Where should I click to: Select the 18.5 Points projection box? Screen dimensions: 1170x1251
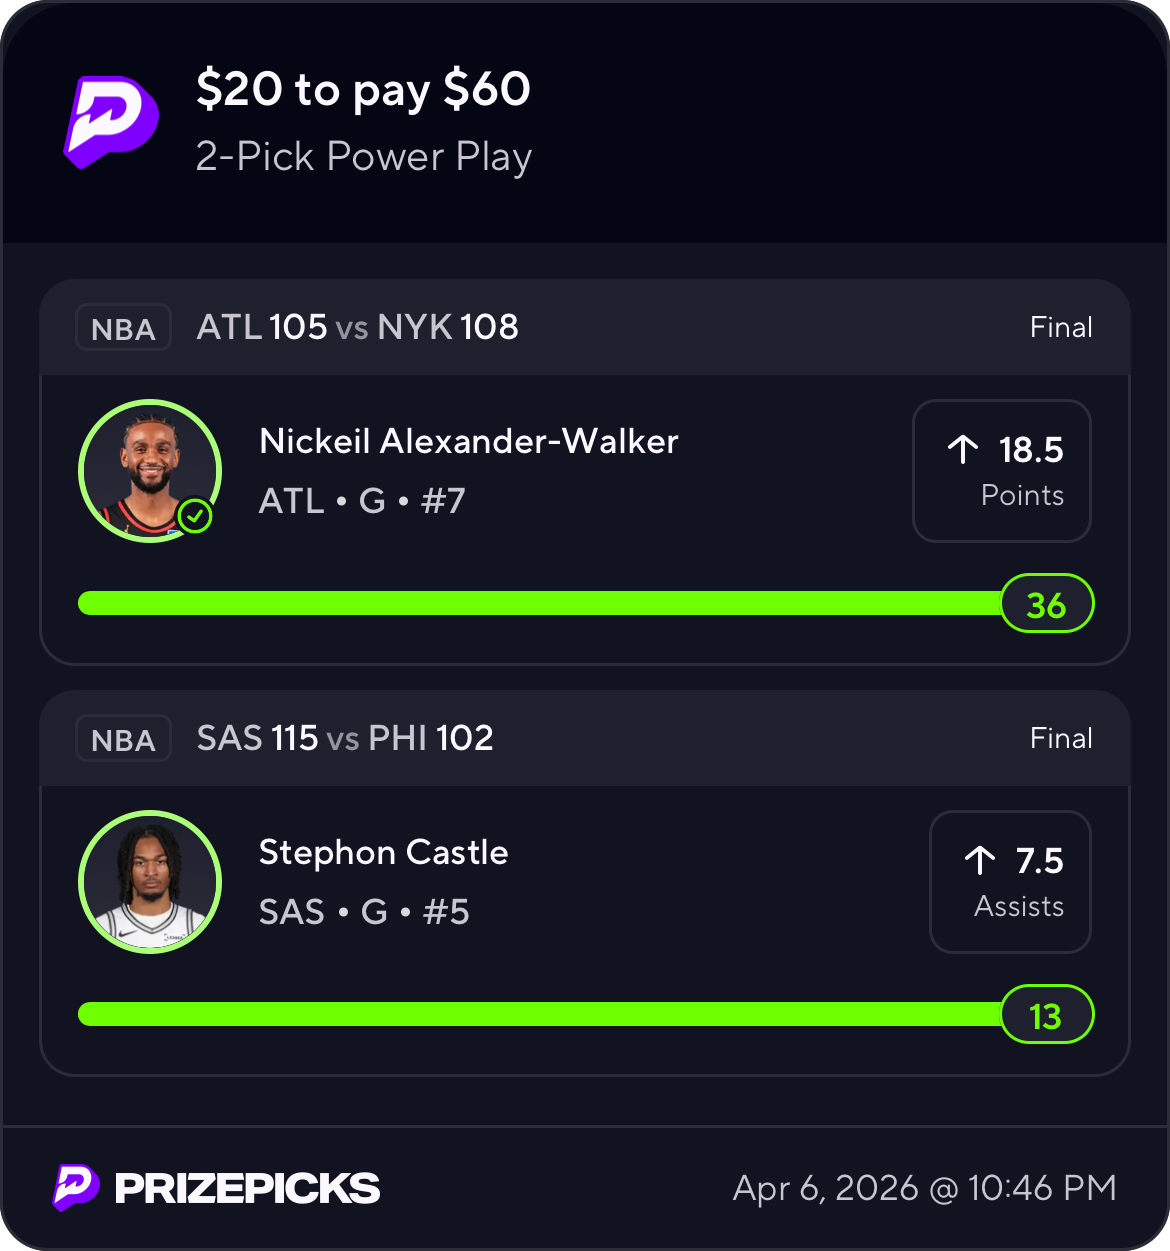1001,471
